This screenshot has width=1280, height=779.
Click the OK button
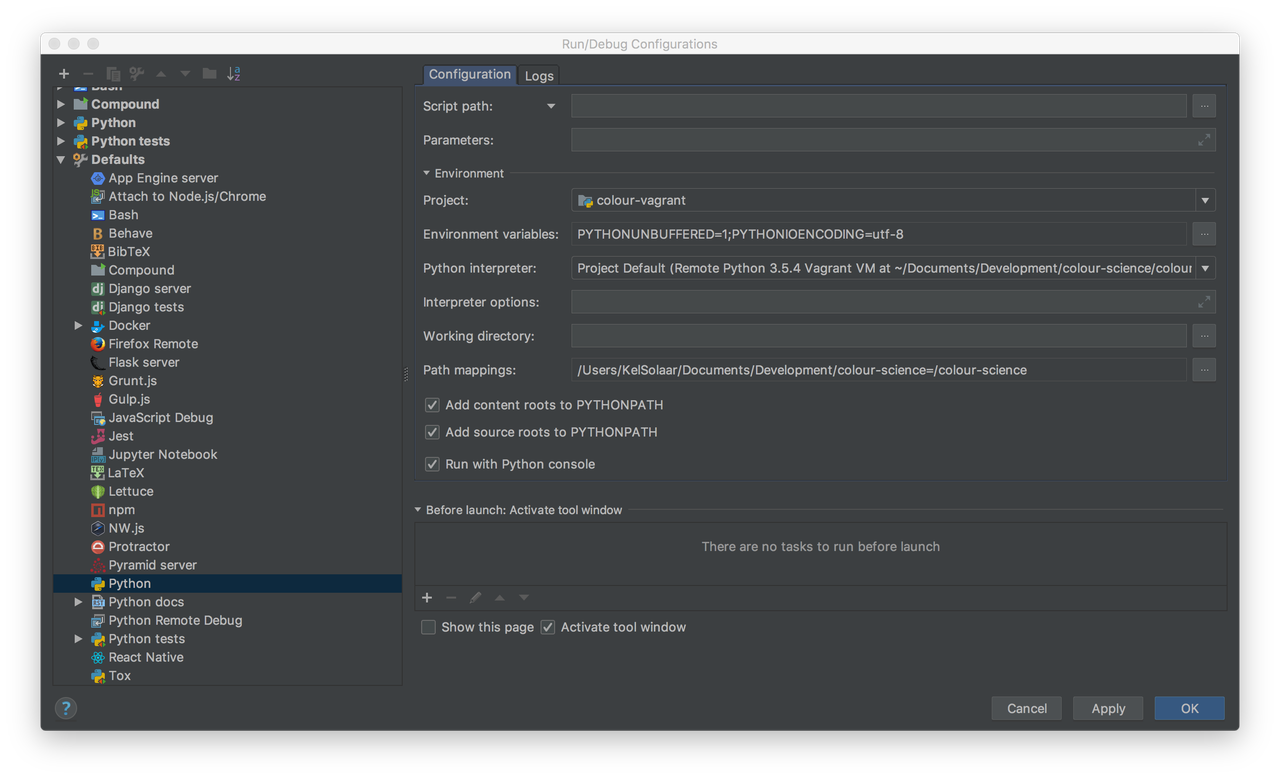(1189, 708)
